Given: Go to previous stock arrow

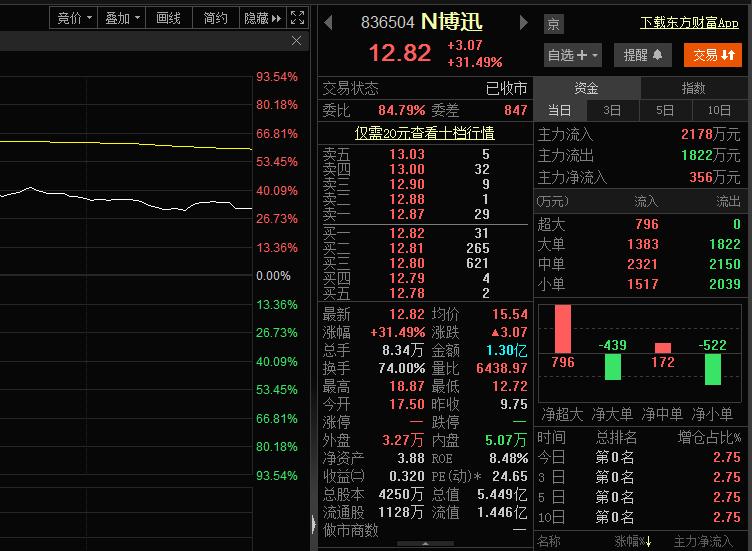Looking at the screenshot, I should click(329, 22).
